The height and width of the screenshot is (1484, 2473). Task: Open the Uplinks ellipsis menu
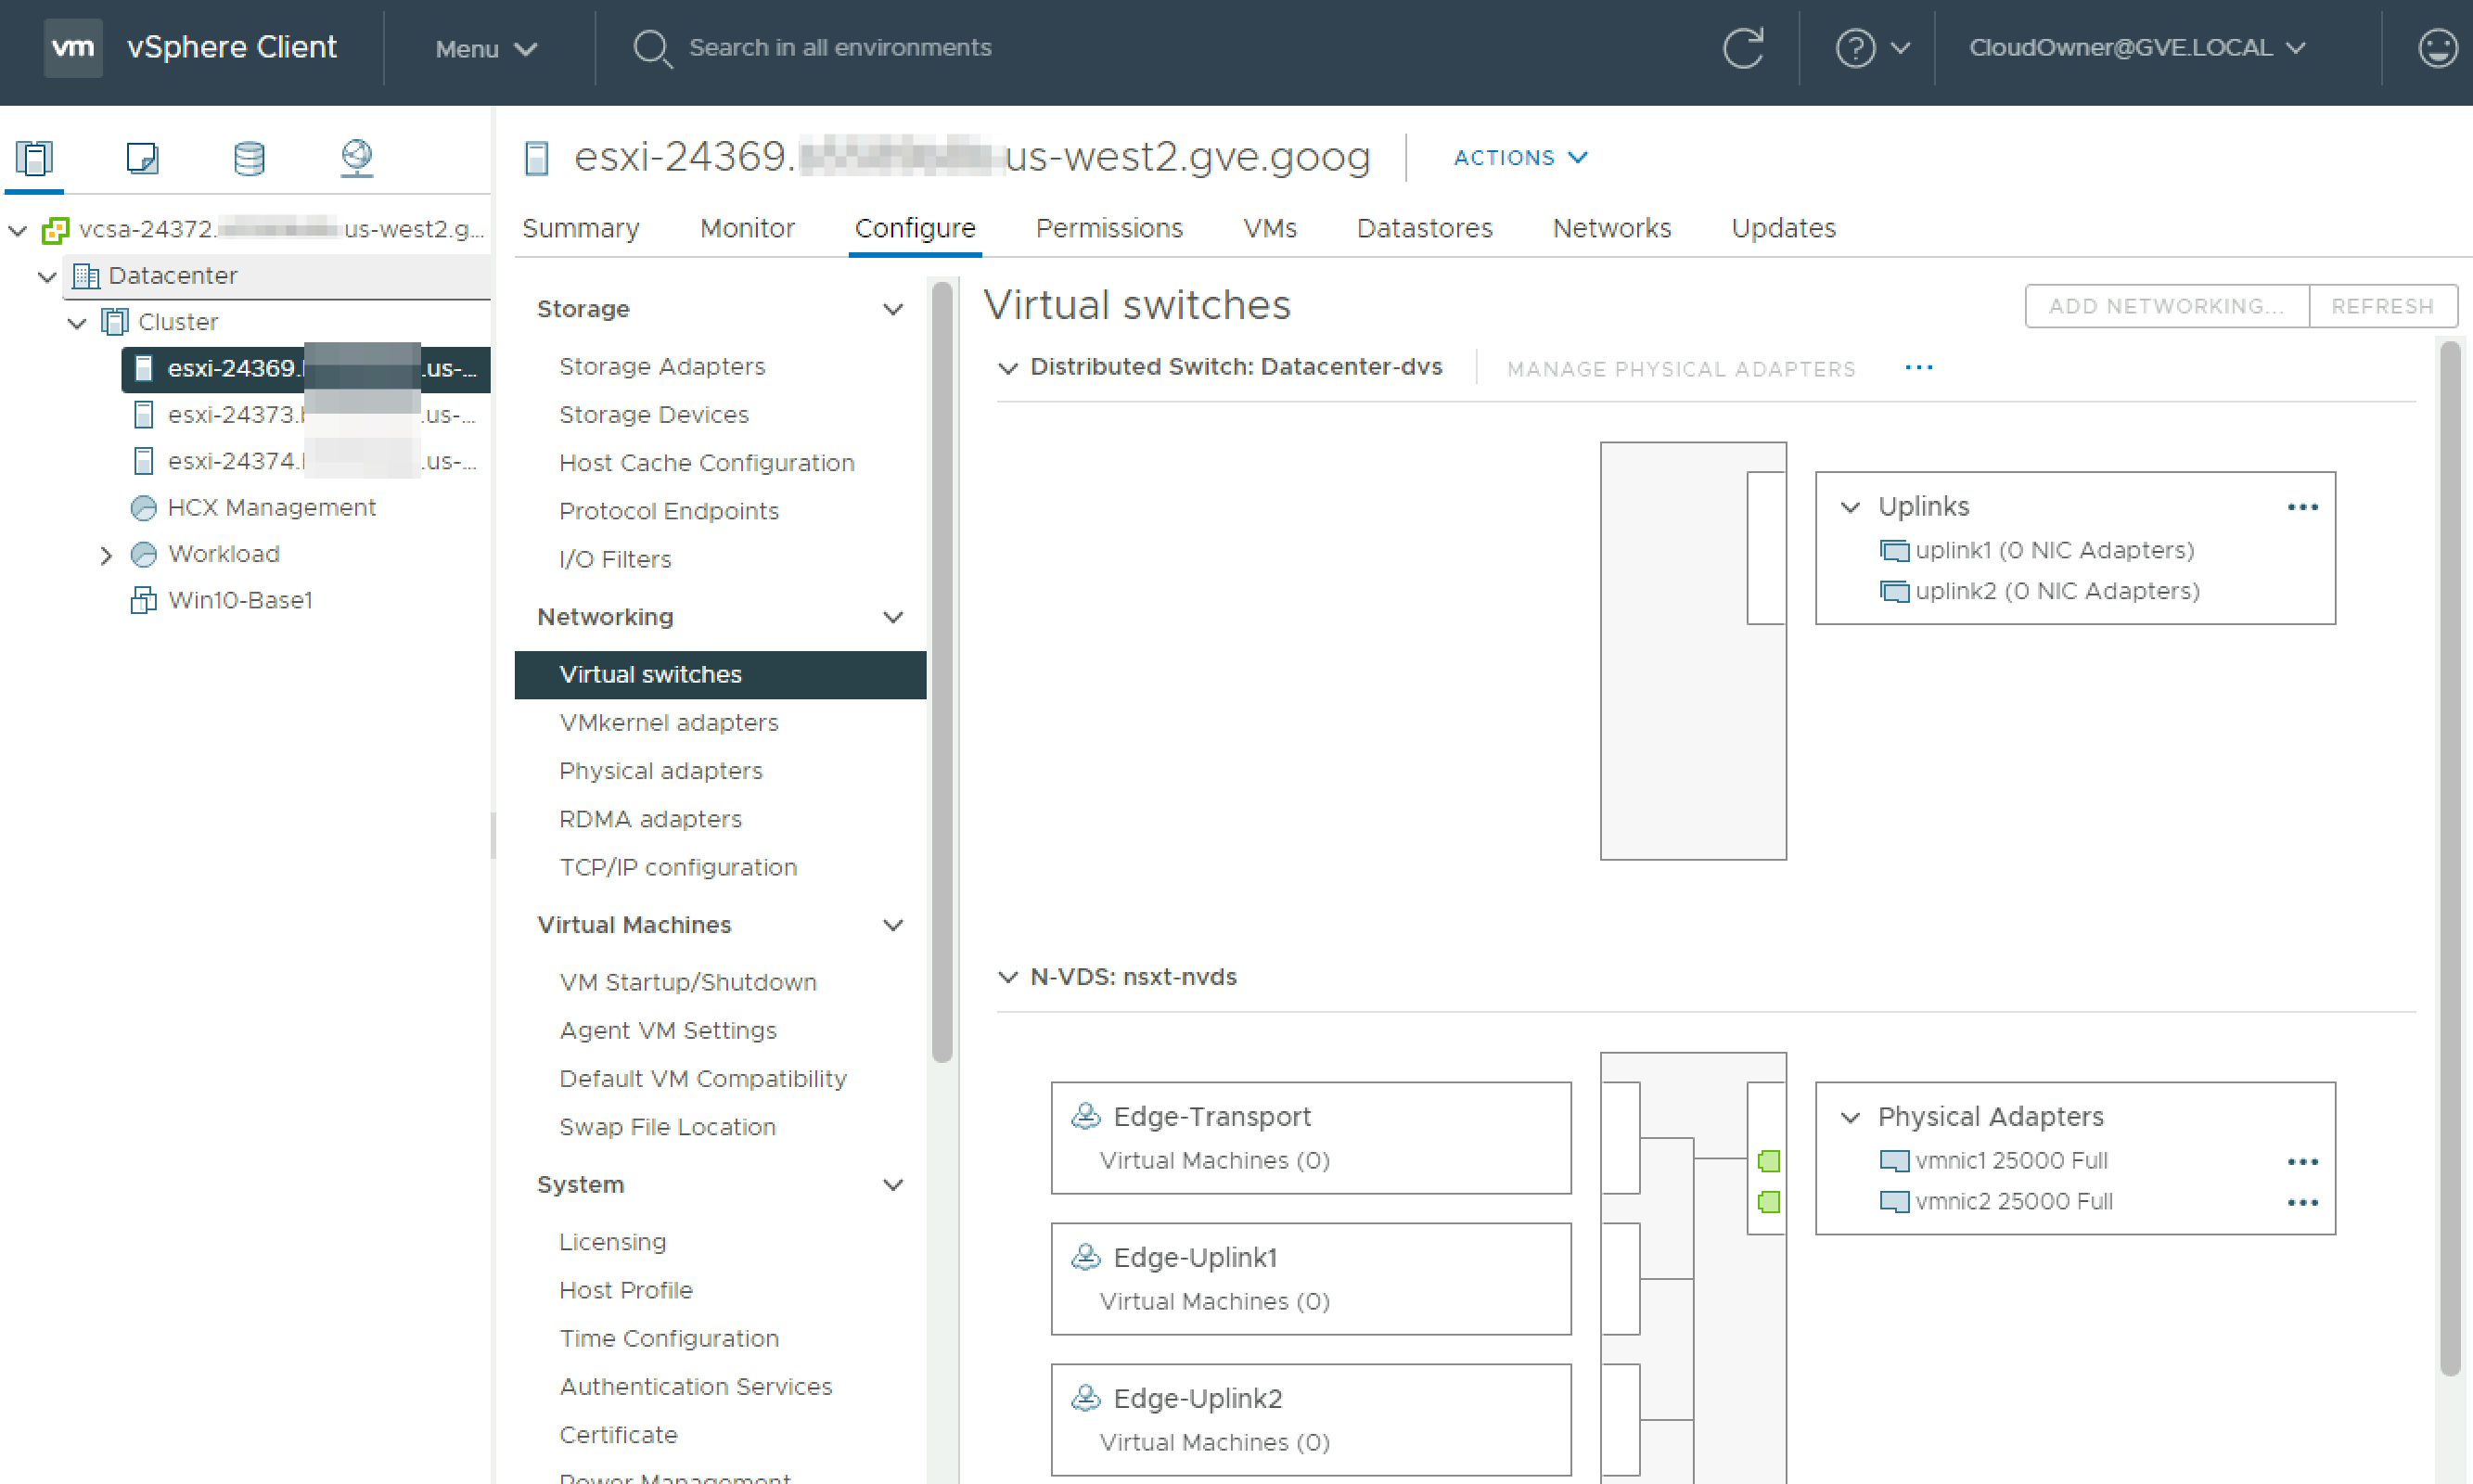click(2302, 507)
